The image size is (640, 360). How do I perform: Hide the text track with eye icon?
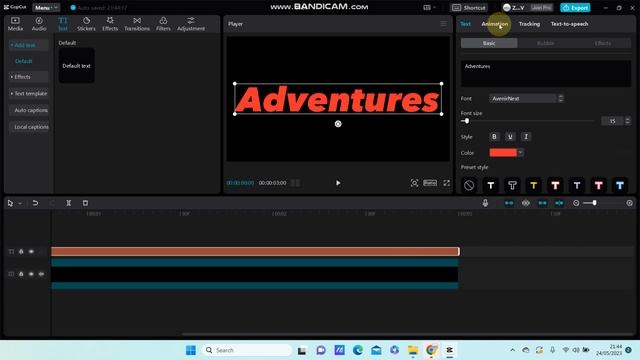[x=31, y=252]
